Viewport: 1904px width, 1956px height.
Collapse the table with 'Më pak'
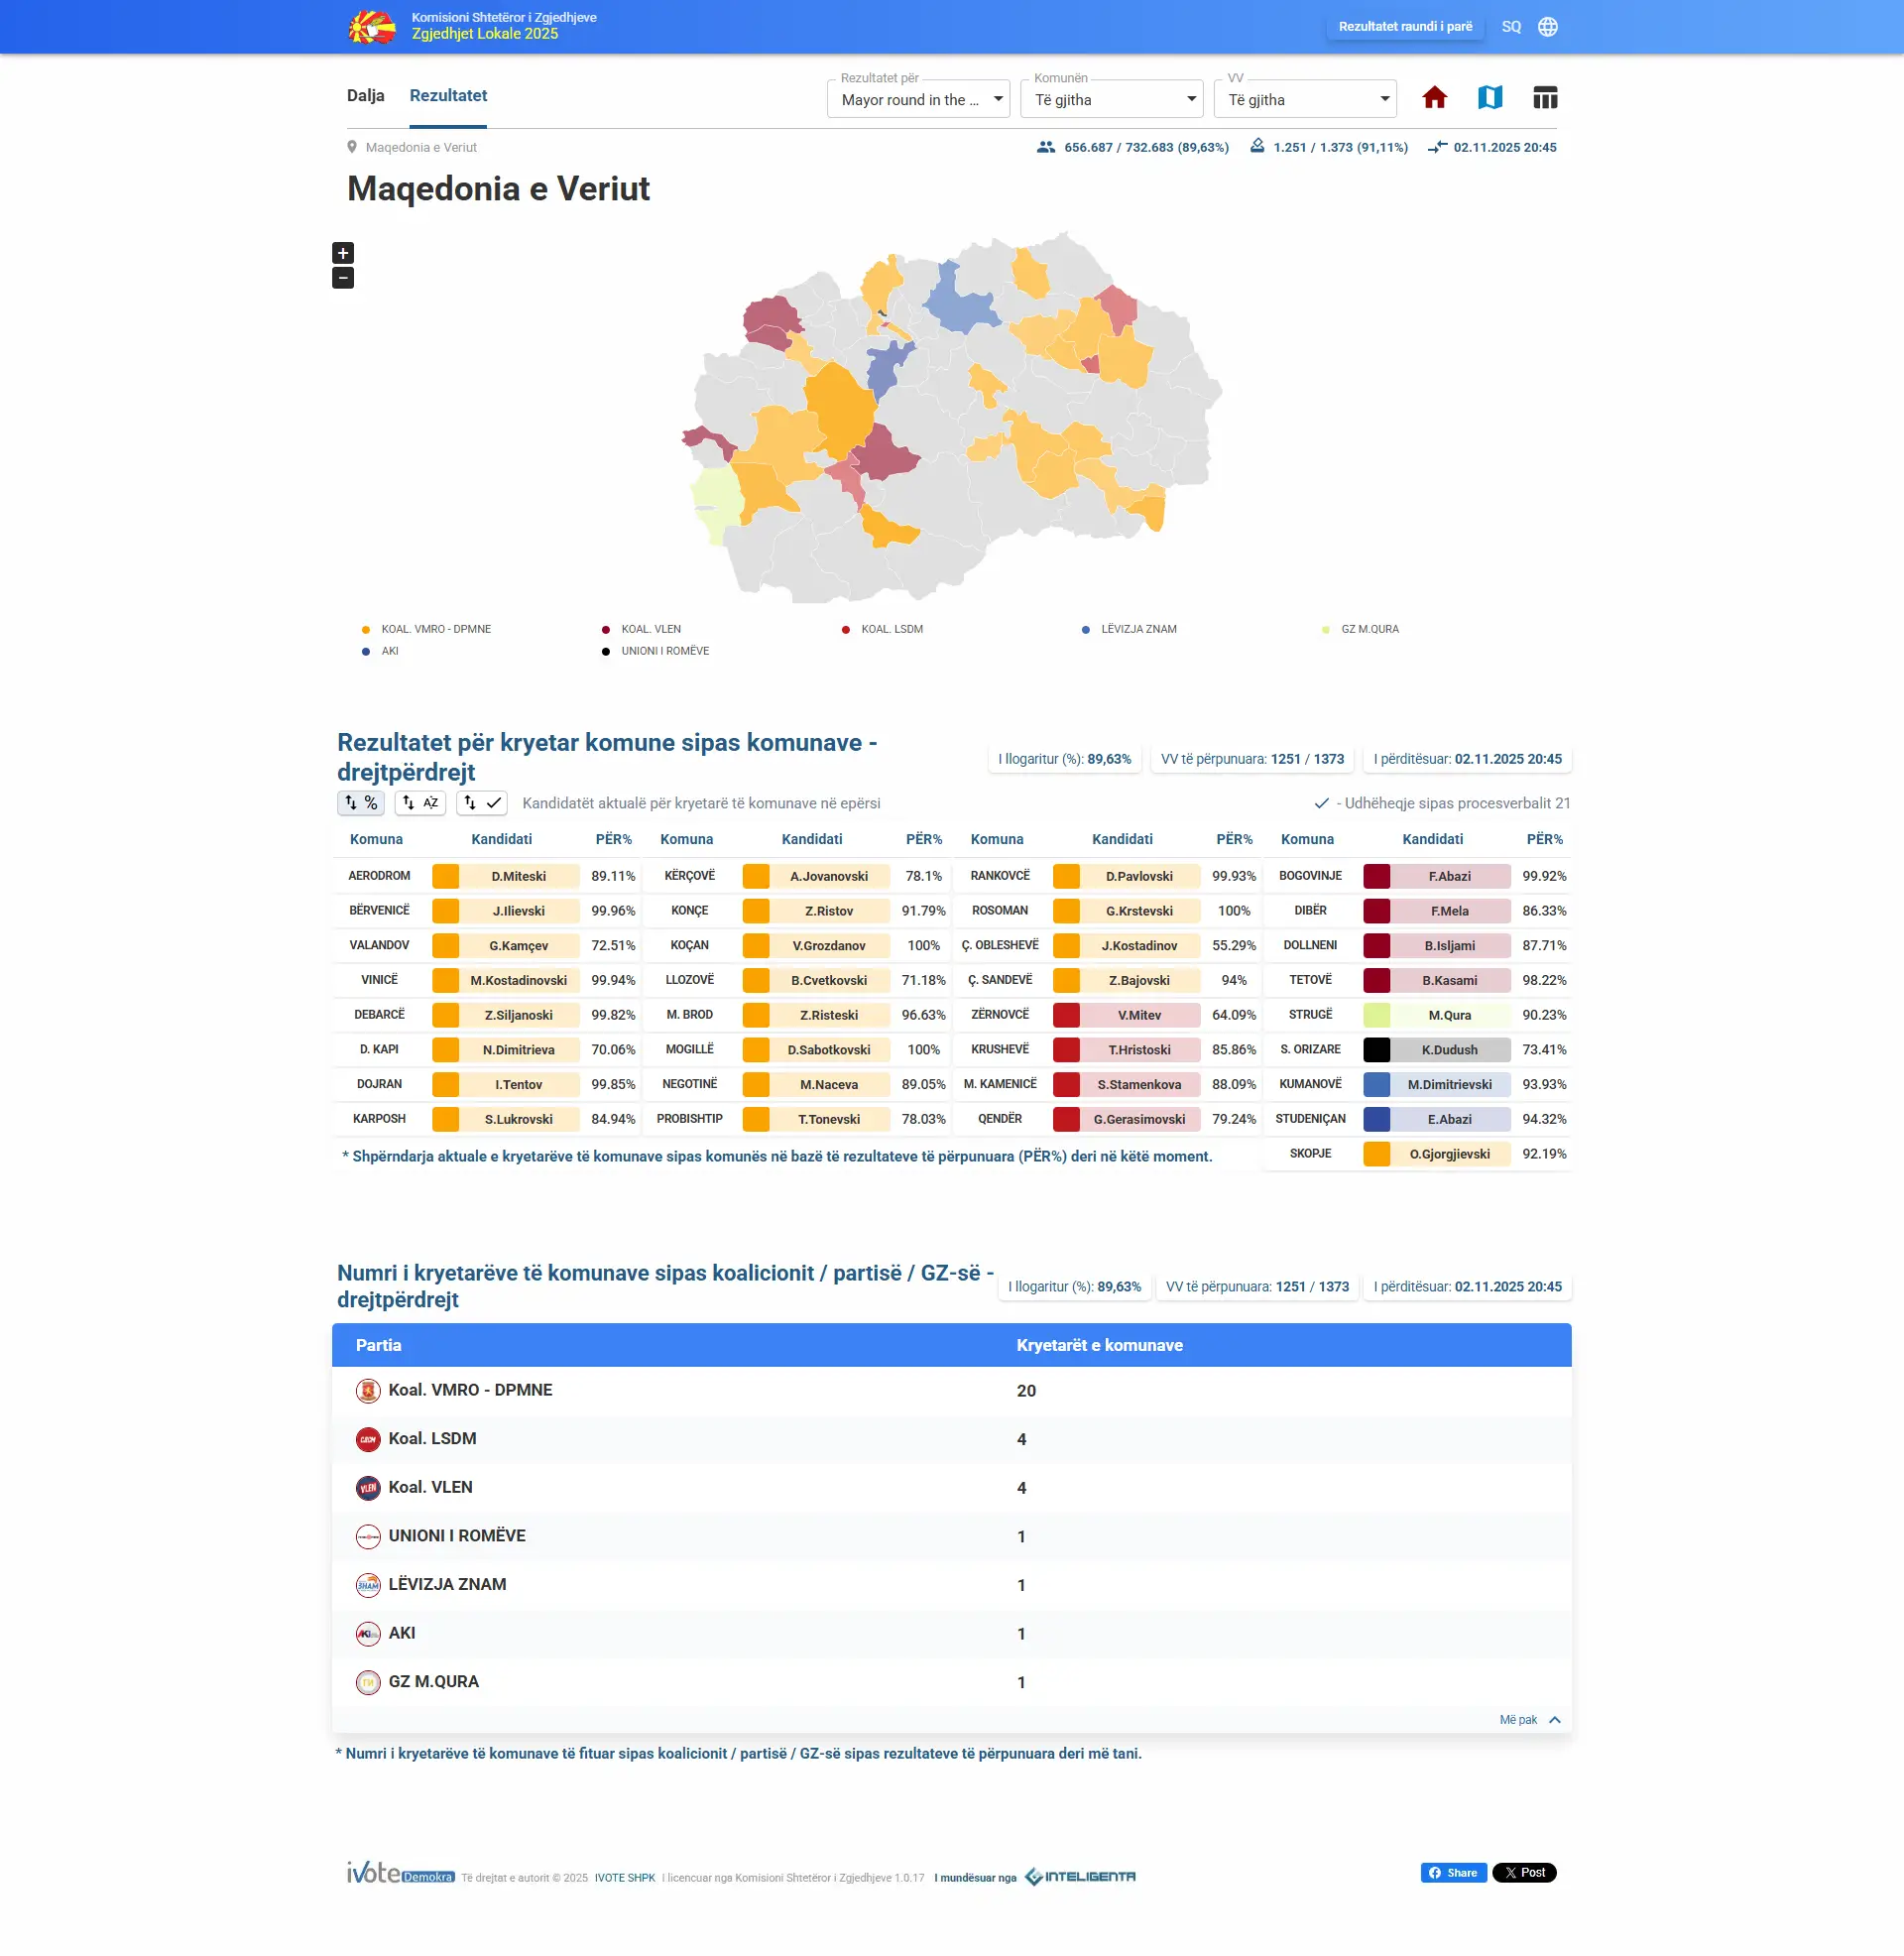(x=1529, y=1720)
